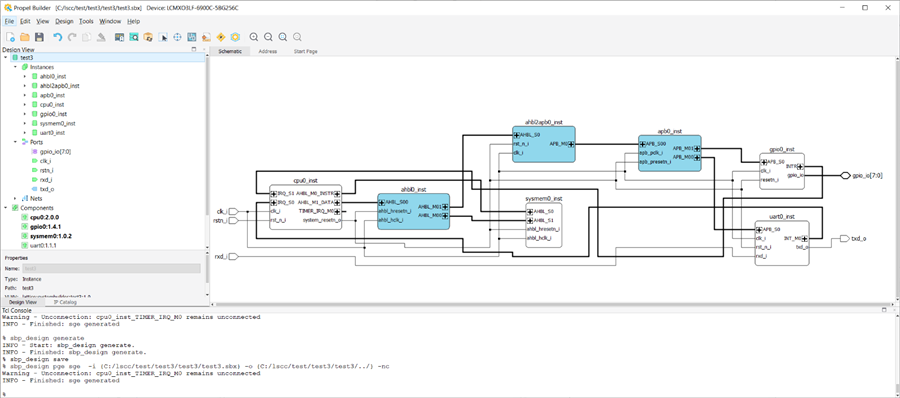Image resolution: width=900 pixels, height=398 pixels.
Task: Click the Tcl Console panel maximize icon
Action: tap(885, 310)
